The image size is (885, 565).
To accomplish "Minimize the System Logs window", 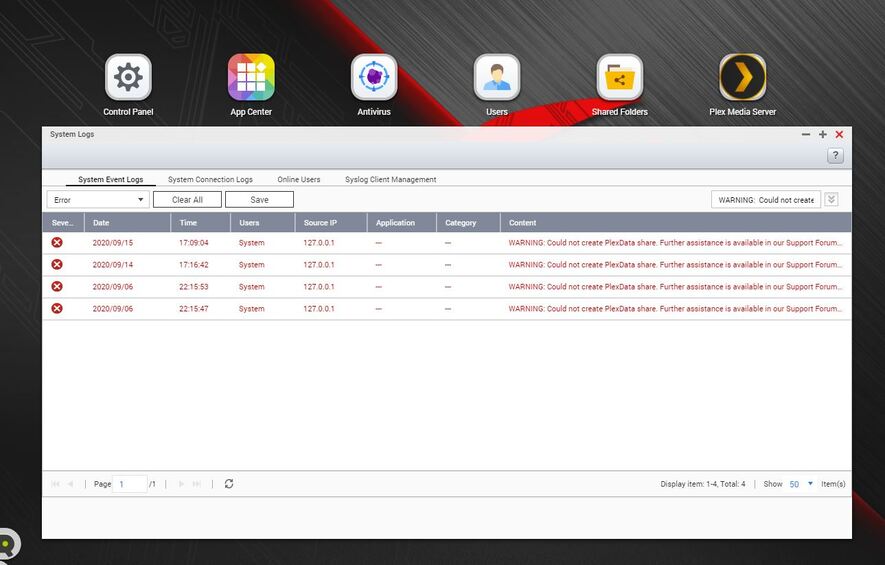I will 806,134.
